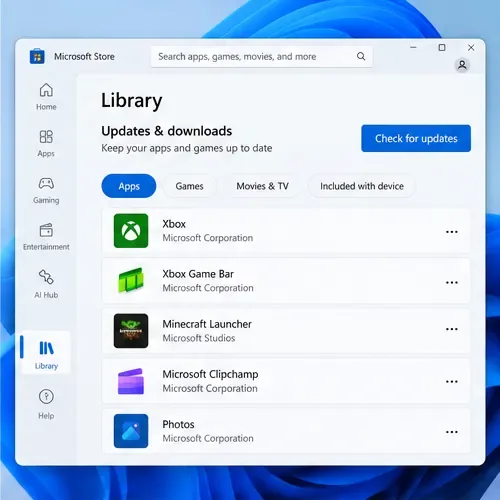
Task: Select the Apps filter tab
Action: [x=129, y=186]
